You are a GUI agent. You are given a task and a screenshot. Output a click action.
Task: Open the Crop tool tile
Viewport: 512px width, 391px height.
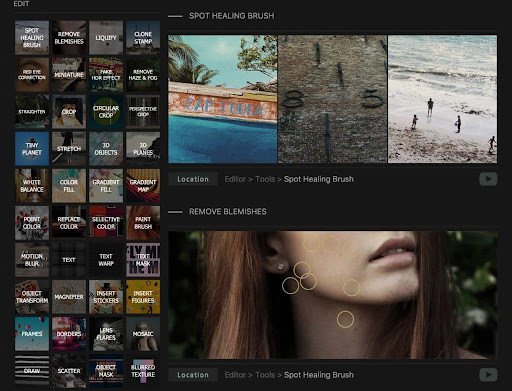(x=69, y=112)
